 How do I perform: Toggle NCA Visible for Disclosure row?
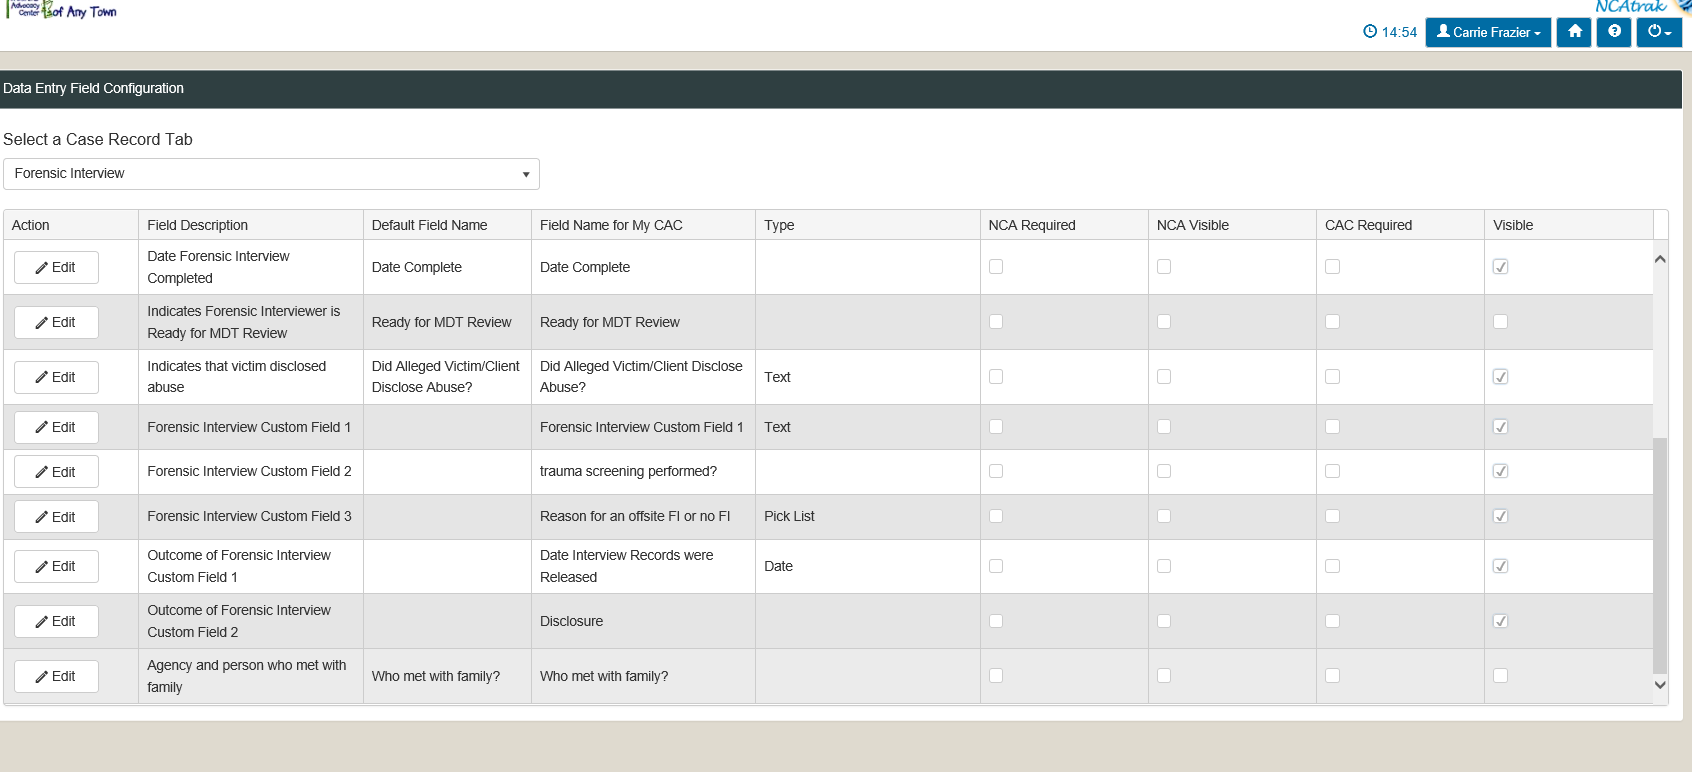[x=1164, y=621]
